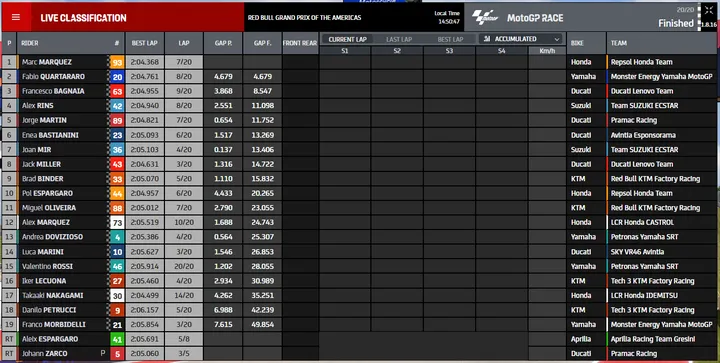Click Red Bull Grand Prix of the Americas title
Viewport: 720px width, 363px height.
pos(304,17)
